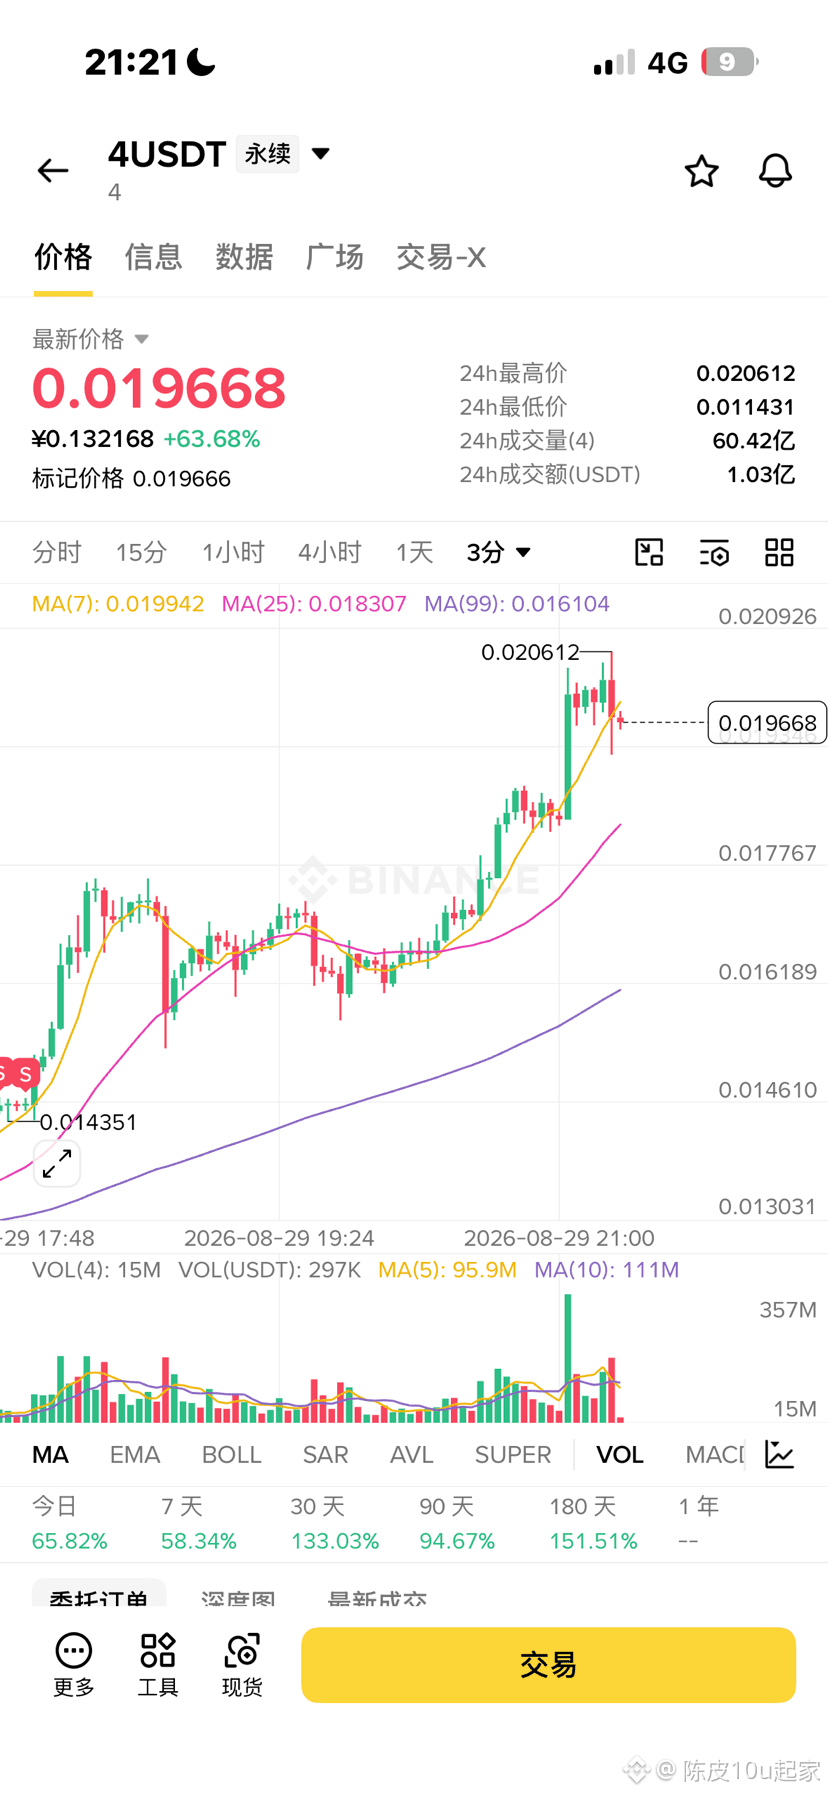Expand chart to fullscreen
The image size is (828, 1796).
(57, 1163)
